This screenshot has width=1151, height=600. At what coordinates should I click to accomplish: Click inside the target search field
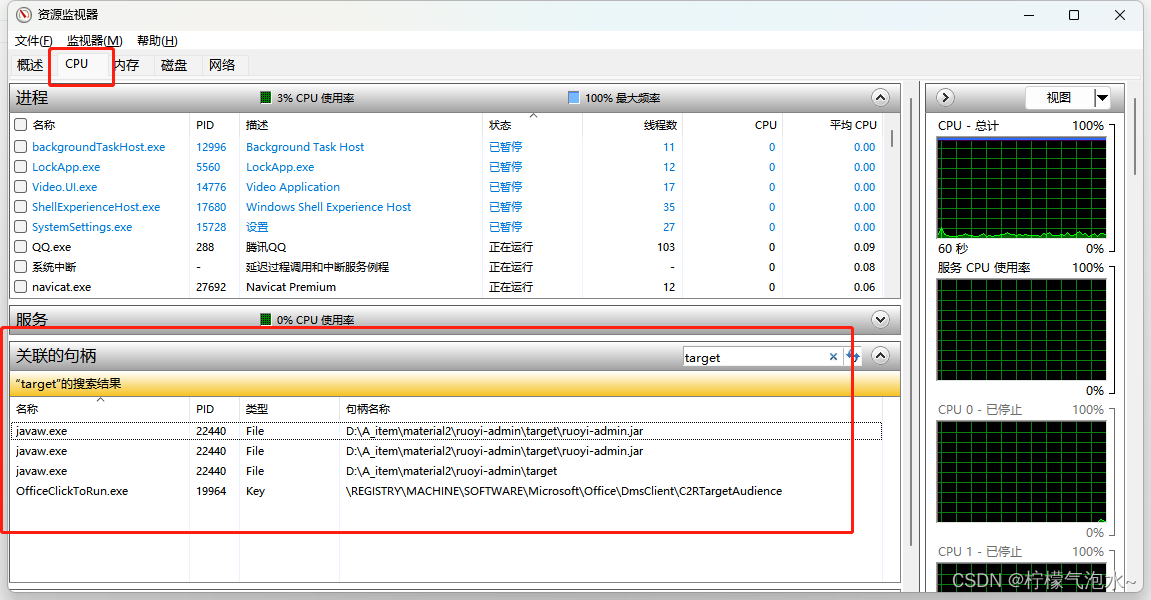click(750, 357)
